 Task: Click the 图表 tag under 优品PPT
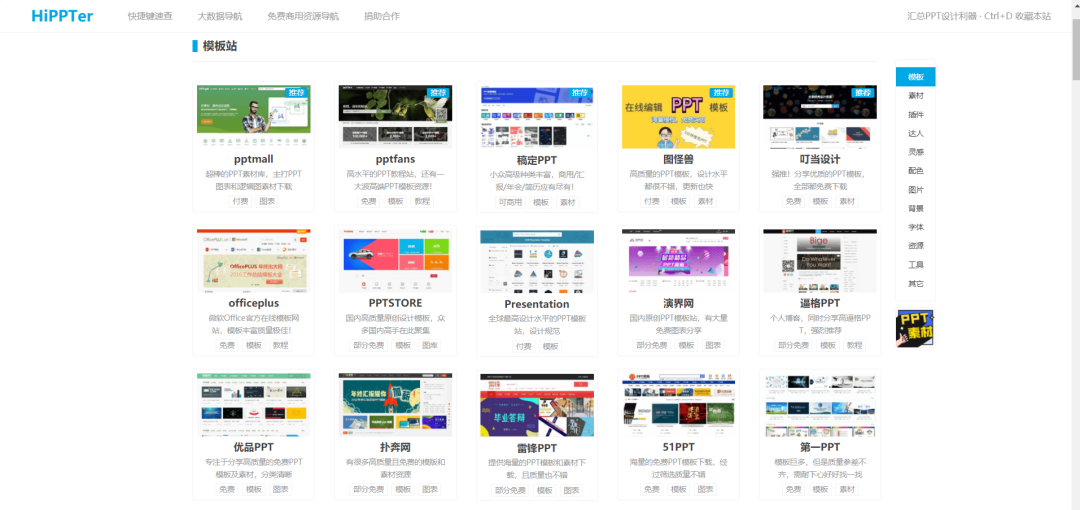(280, 489)
